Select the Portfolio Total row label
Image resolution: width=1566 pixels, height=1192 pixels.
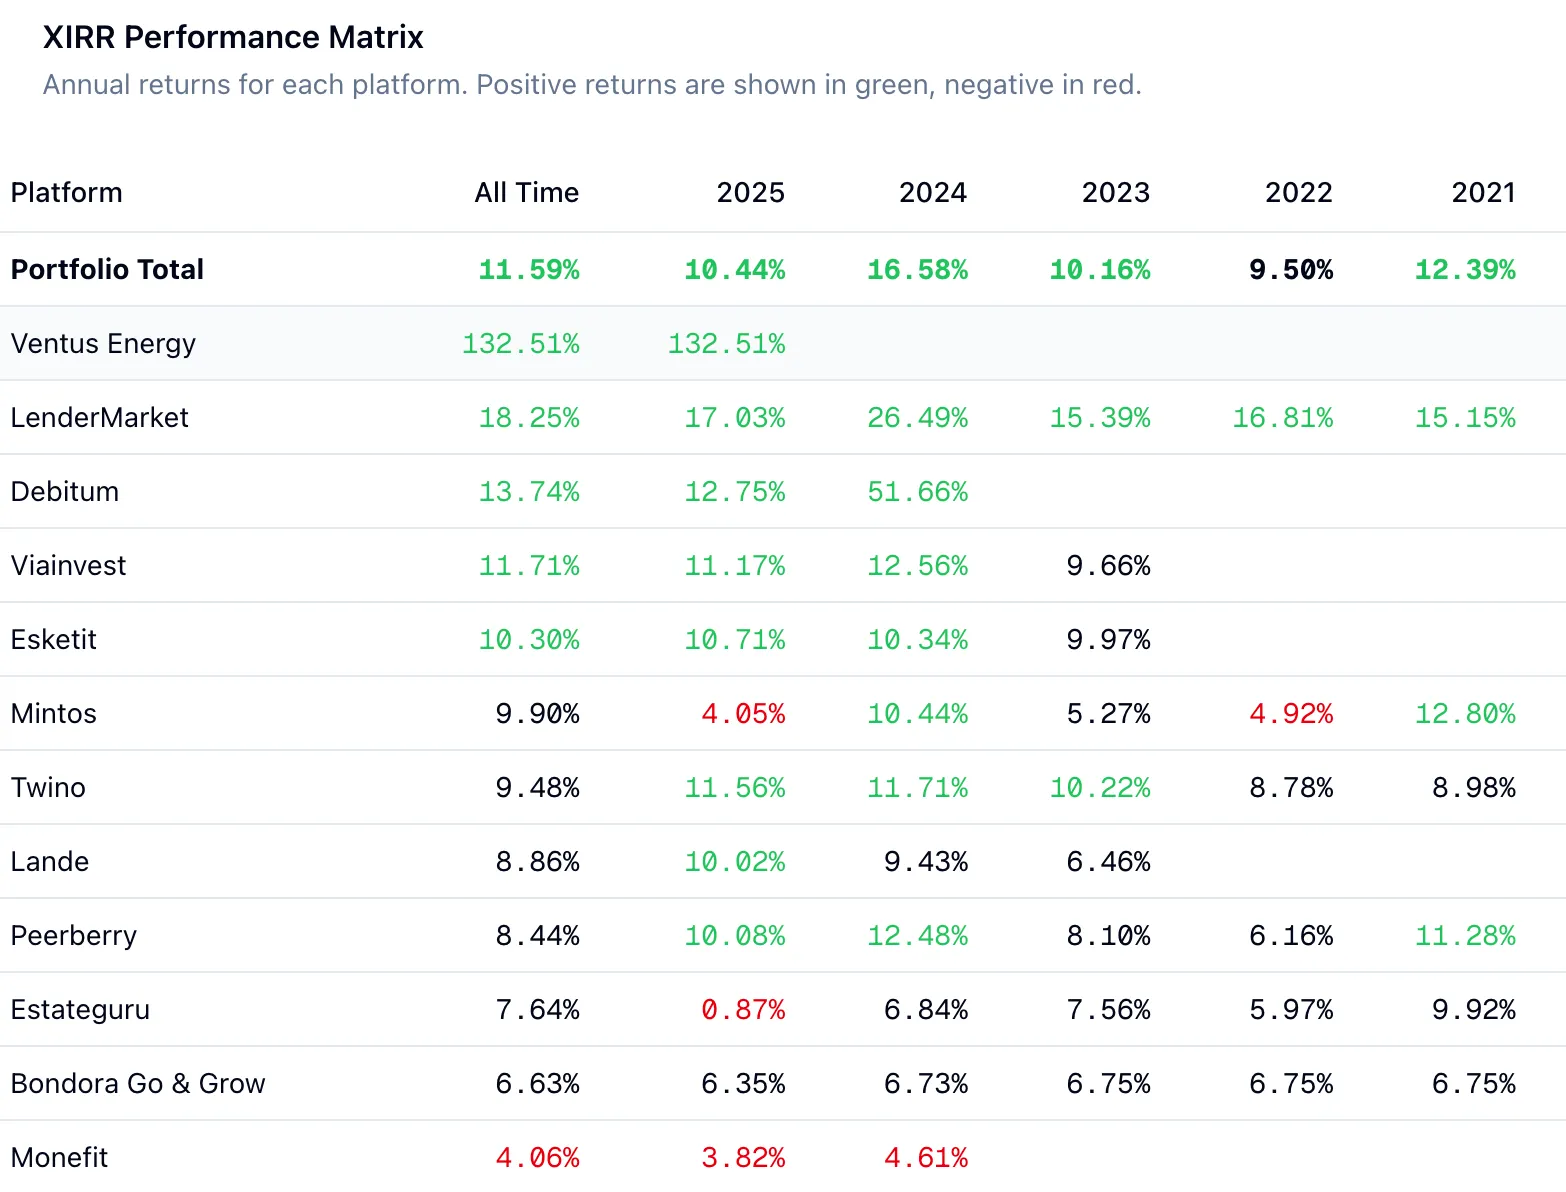[x=107, y=269]
